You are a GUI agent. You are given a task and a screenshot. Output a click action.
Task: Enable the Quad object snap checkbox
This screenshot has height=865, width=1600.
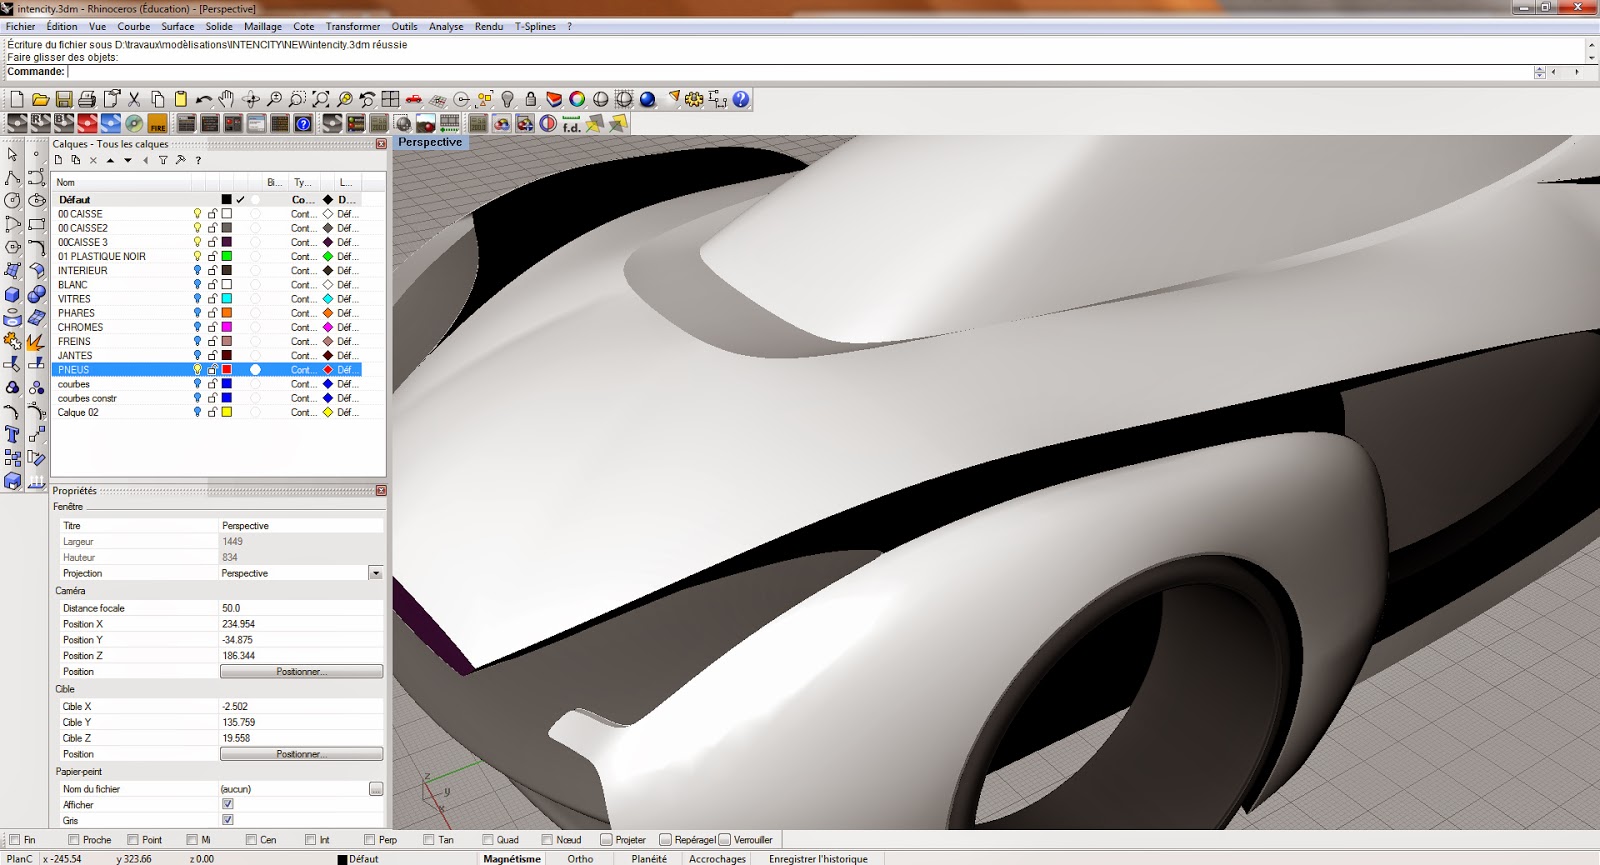[488, 840]
